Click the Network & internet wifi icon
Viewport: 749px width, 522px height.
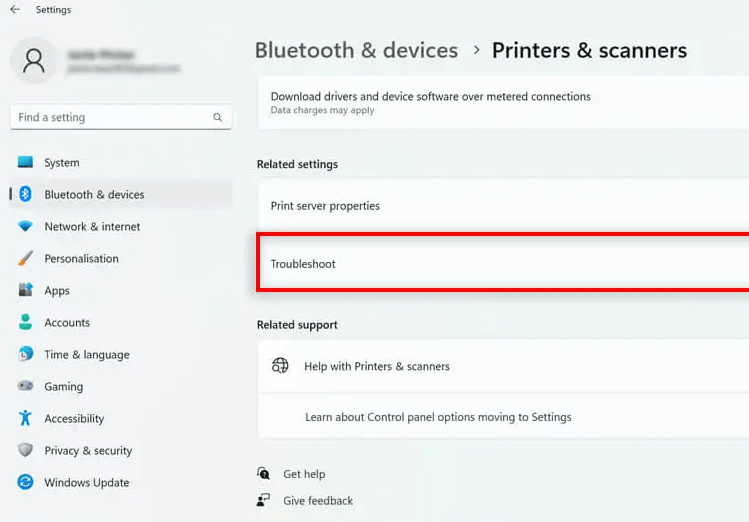click(x=25, y=227)
